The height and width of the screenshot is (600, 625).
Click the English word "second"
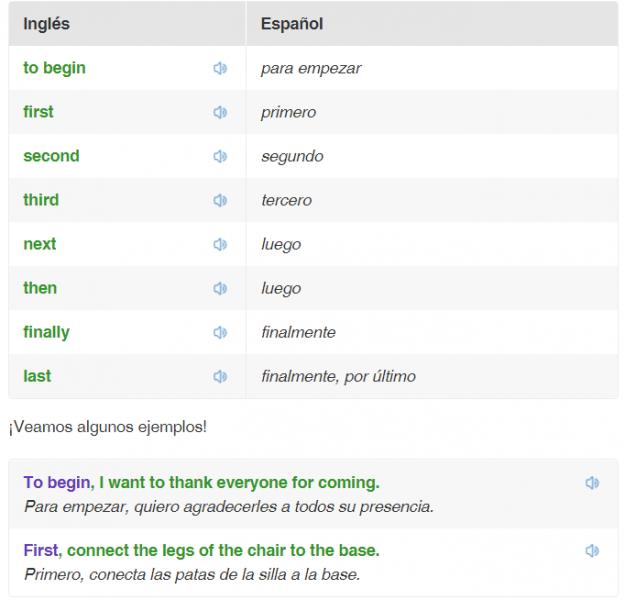(51, 156)
